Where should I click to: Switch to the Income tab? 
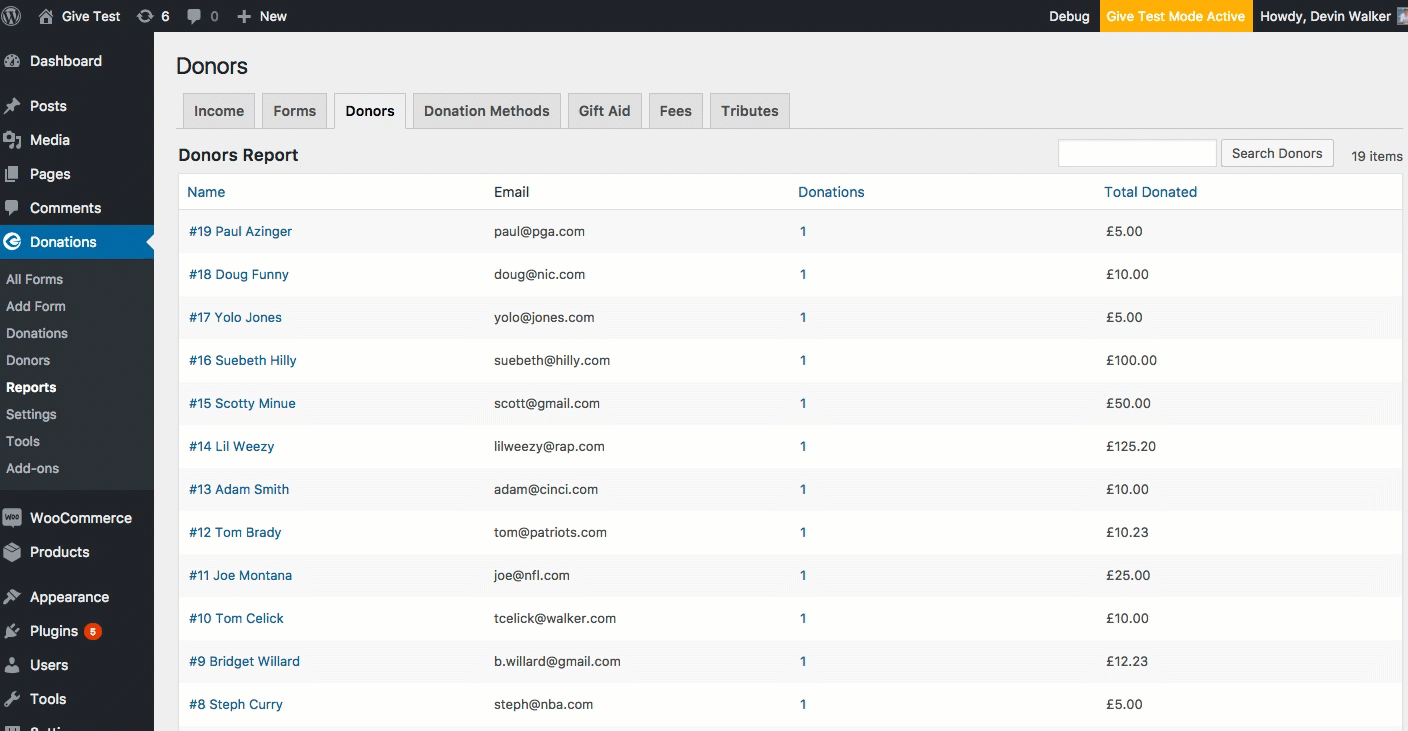[219, 111]
